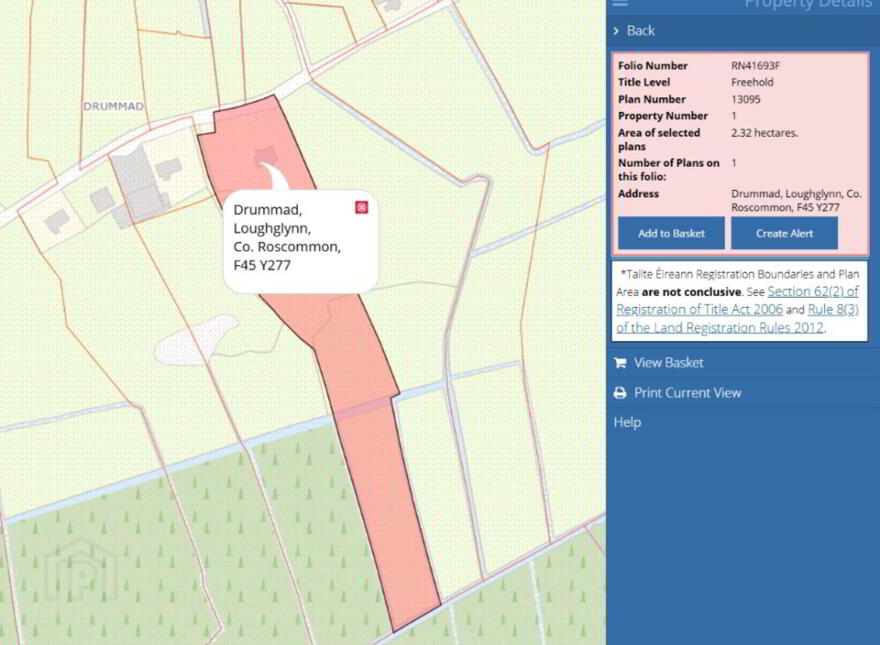Open the hamburger menu icon
This screenshot has width=880, height=645.
point(620,3)
